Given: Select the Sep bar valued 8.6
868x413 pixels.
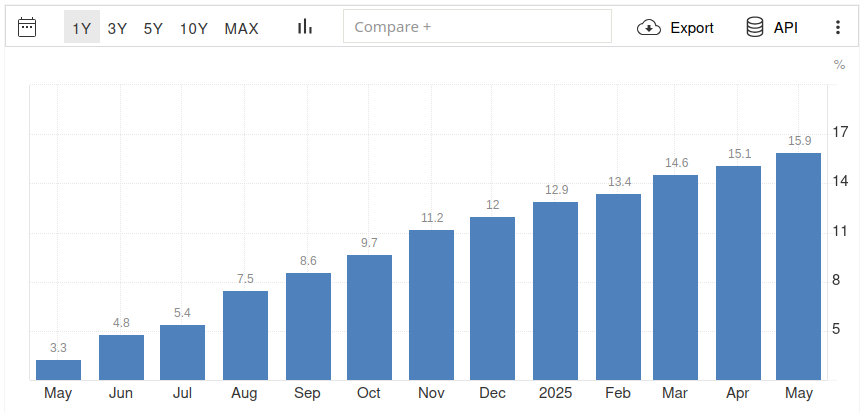Looking at the screenshot, I should [x=308, y=327].
